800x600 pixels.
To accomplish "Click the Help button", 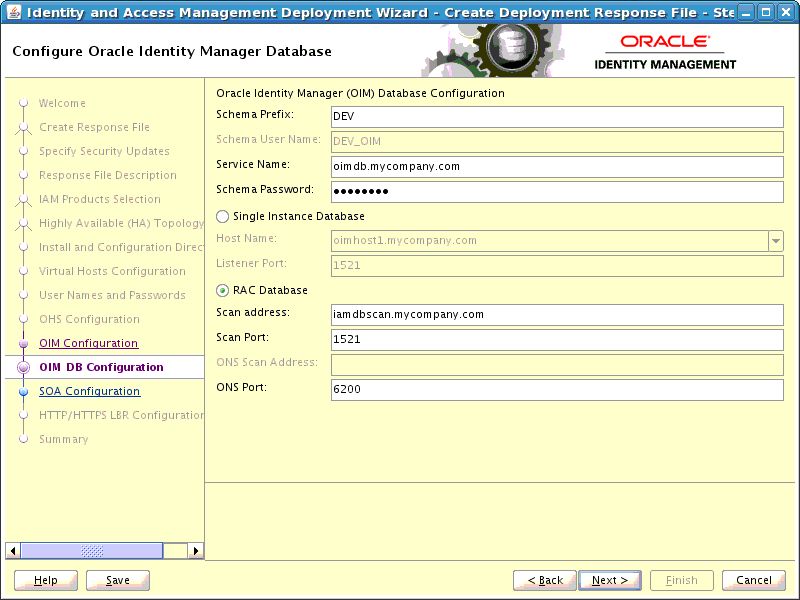I will [46, 580].
